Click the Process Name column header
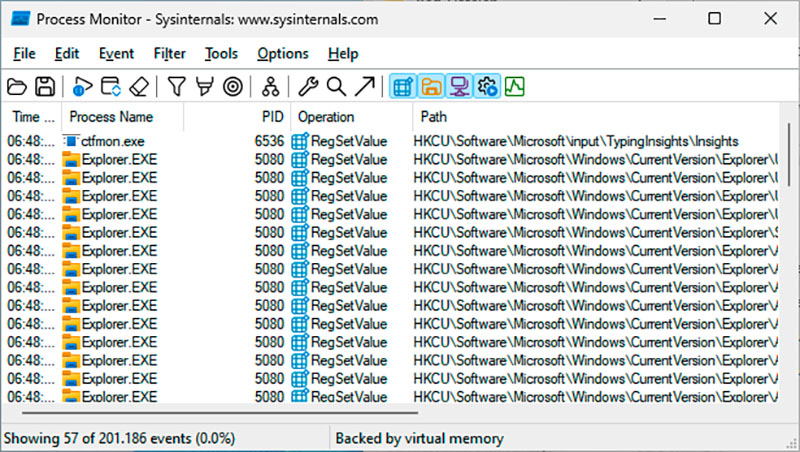Image resolution: width=800 pixels, height=452 pixels. point(122,117)
